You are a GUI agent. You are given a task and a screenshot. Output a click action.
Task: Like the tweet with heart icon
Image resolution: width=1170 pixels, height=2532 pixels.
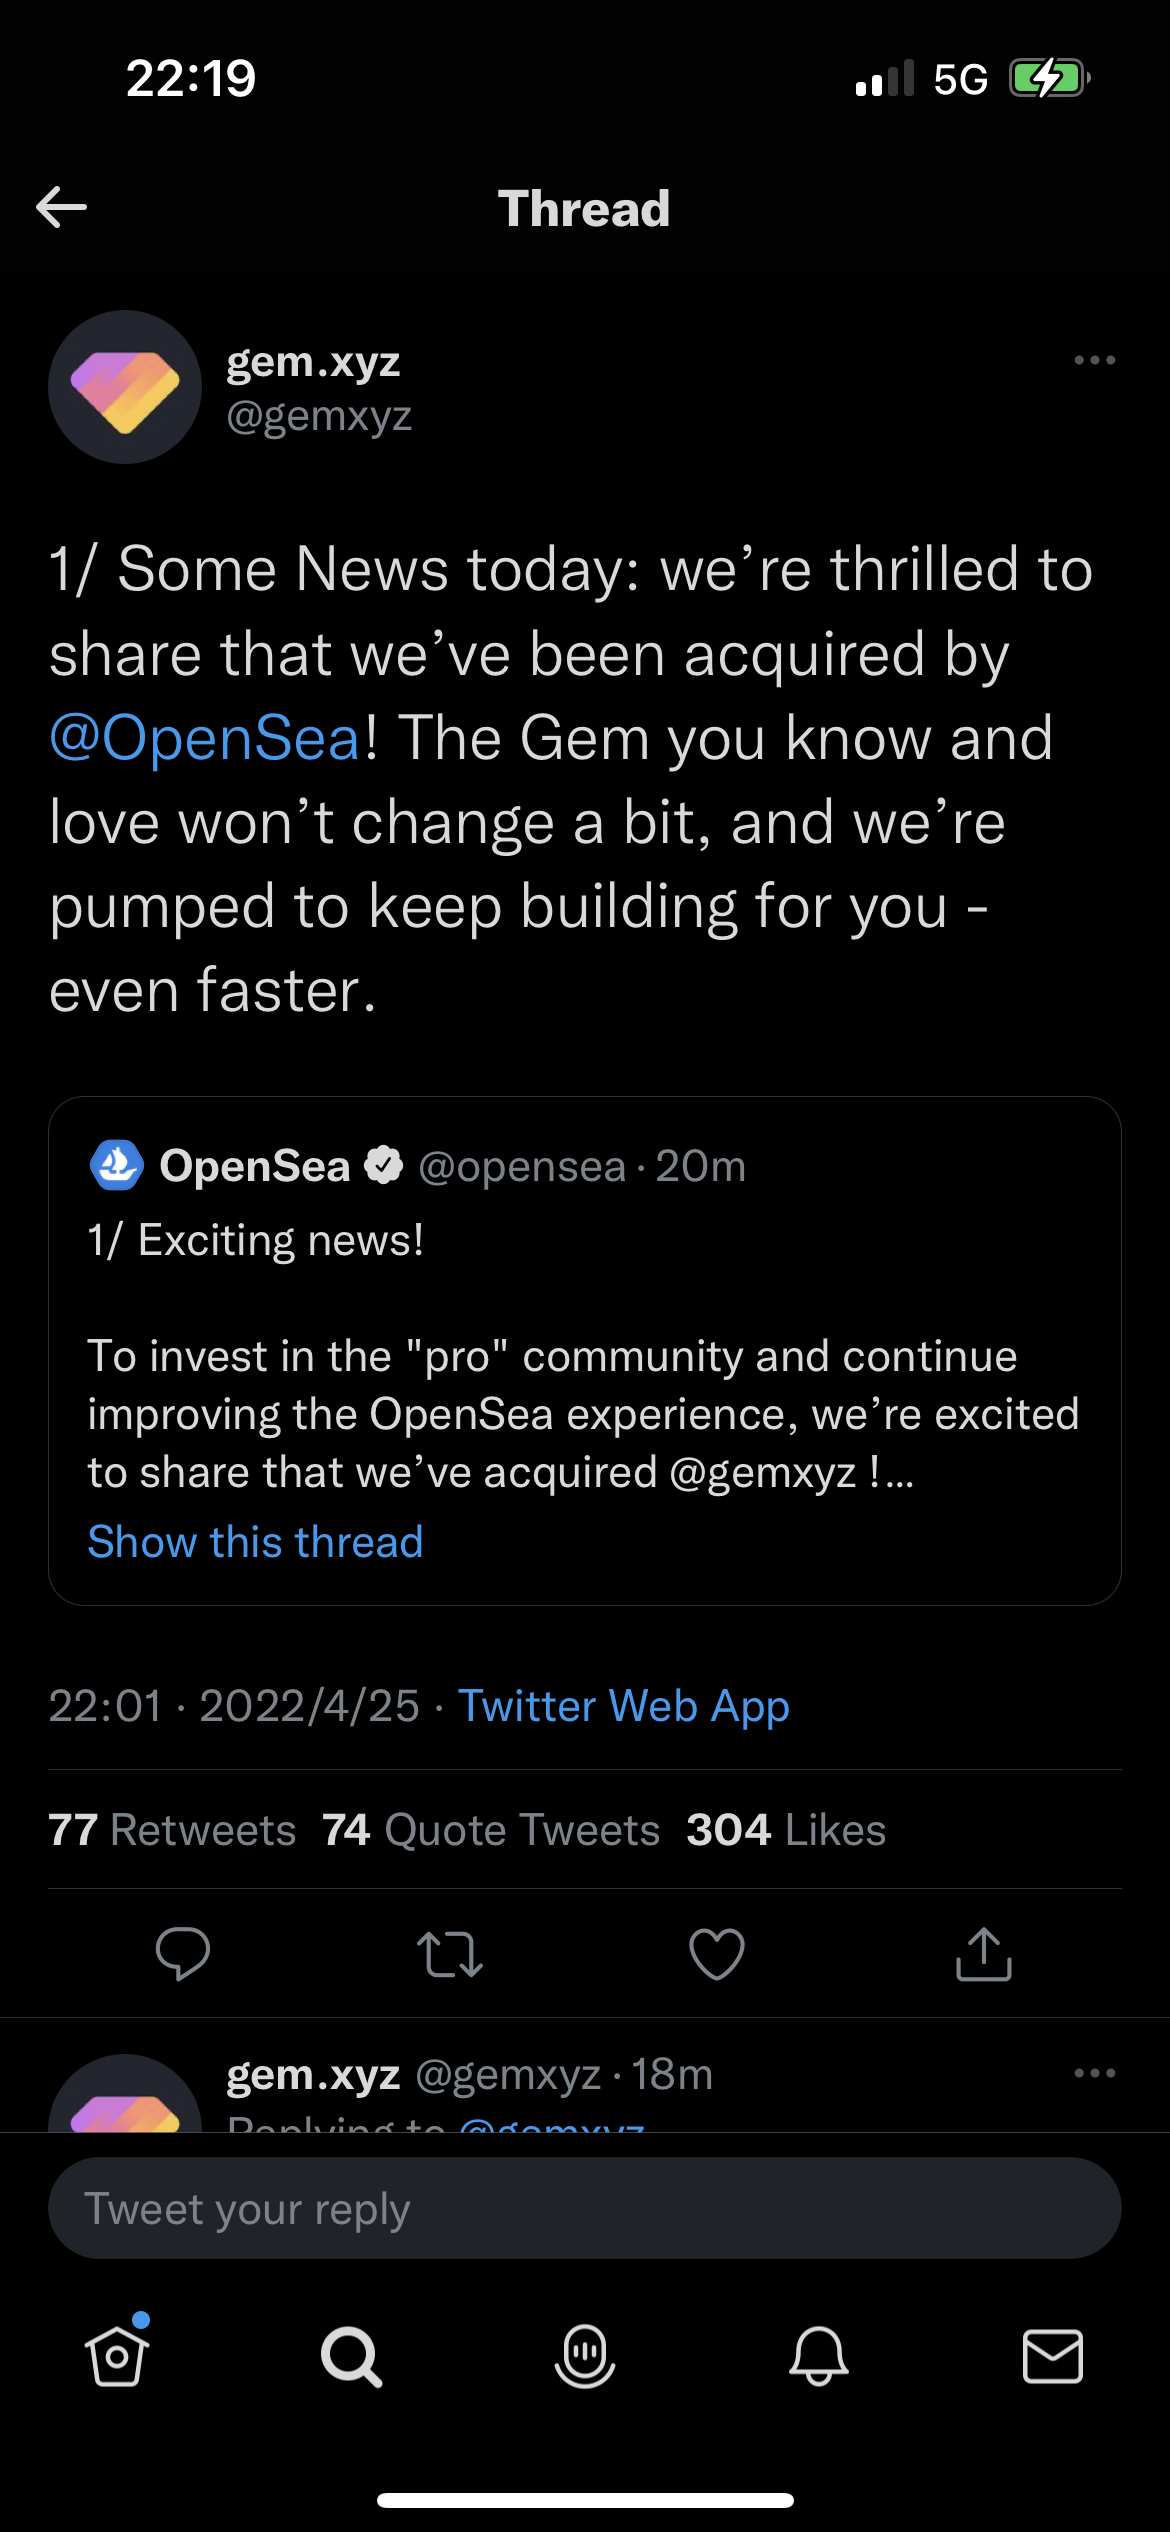(717, 1954)
